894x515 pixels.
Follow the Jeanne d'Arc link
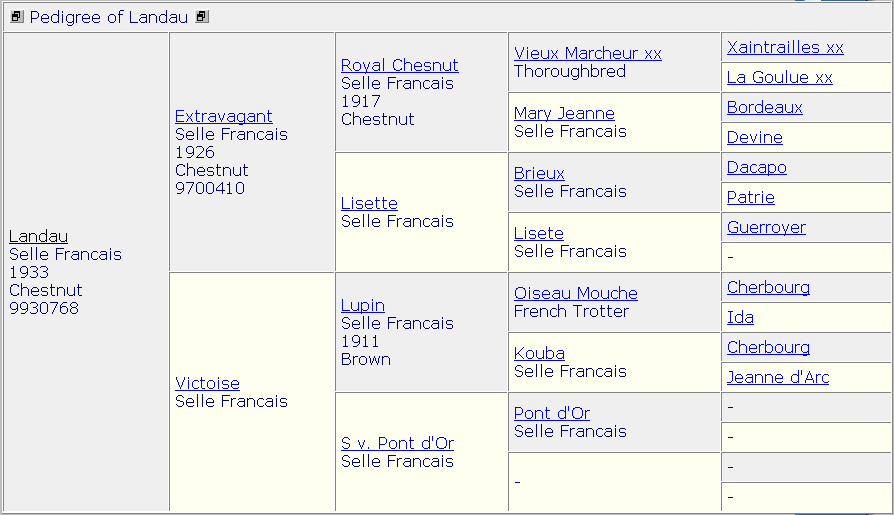pos(777,377)
